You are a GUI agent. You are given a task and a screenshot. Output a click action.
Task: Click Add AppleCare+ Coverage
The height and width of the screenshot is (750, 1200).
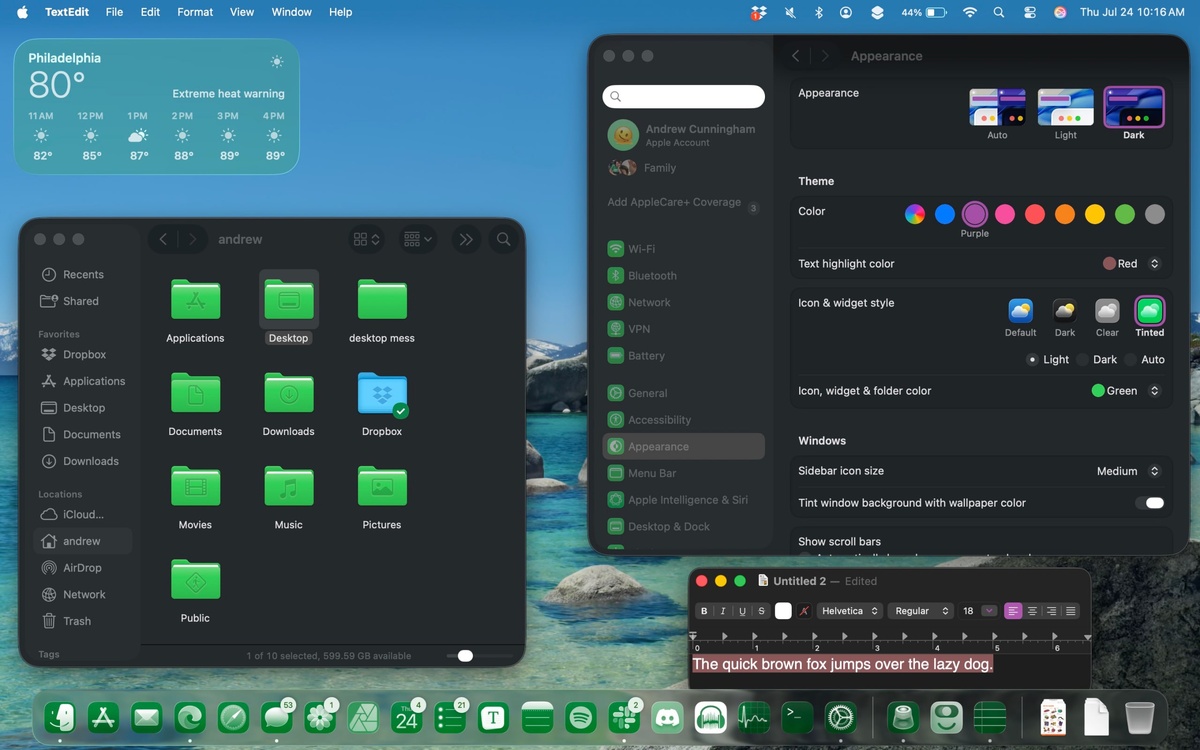click(x=684, y=203)
